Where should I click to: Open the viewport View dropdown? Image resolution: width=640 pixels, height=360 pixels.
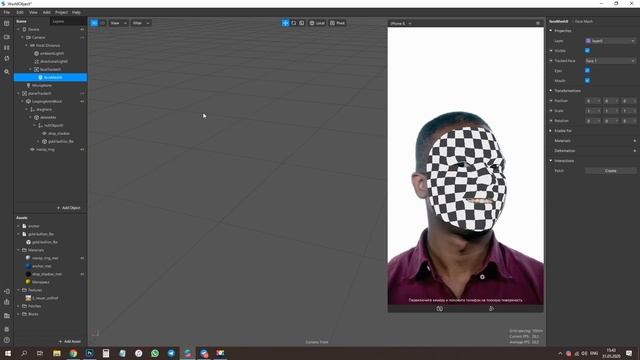pos(118,23)
